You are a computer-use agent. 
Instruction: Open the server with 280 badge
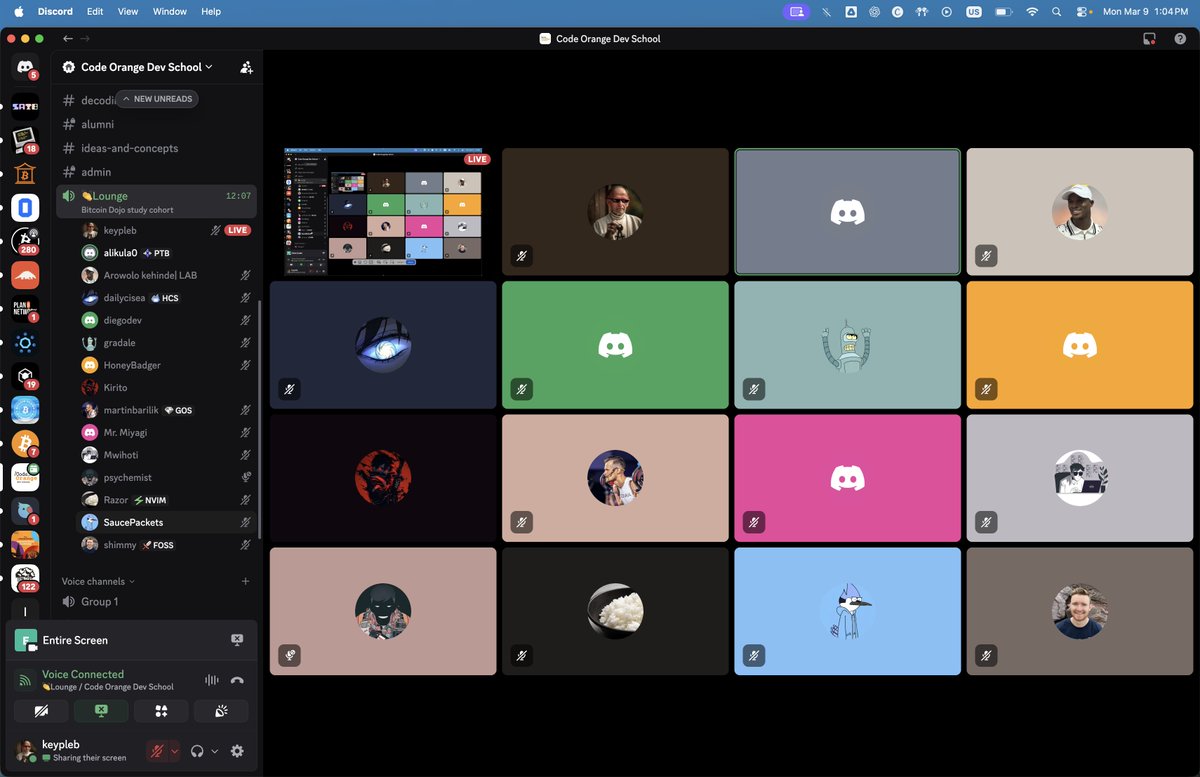[x=25, y=242]
